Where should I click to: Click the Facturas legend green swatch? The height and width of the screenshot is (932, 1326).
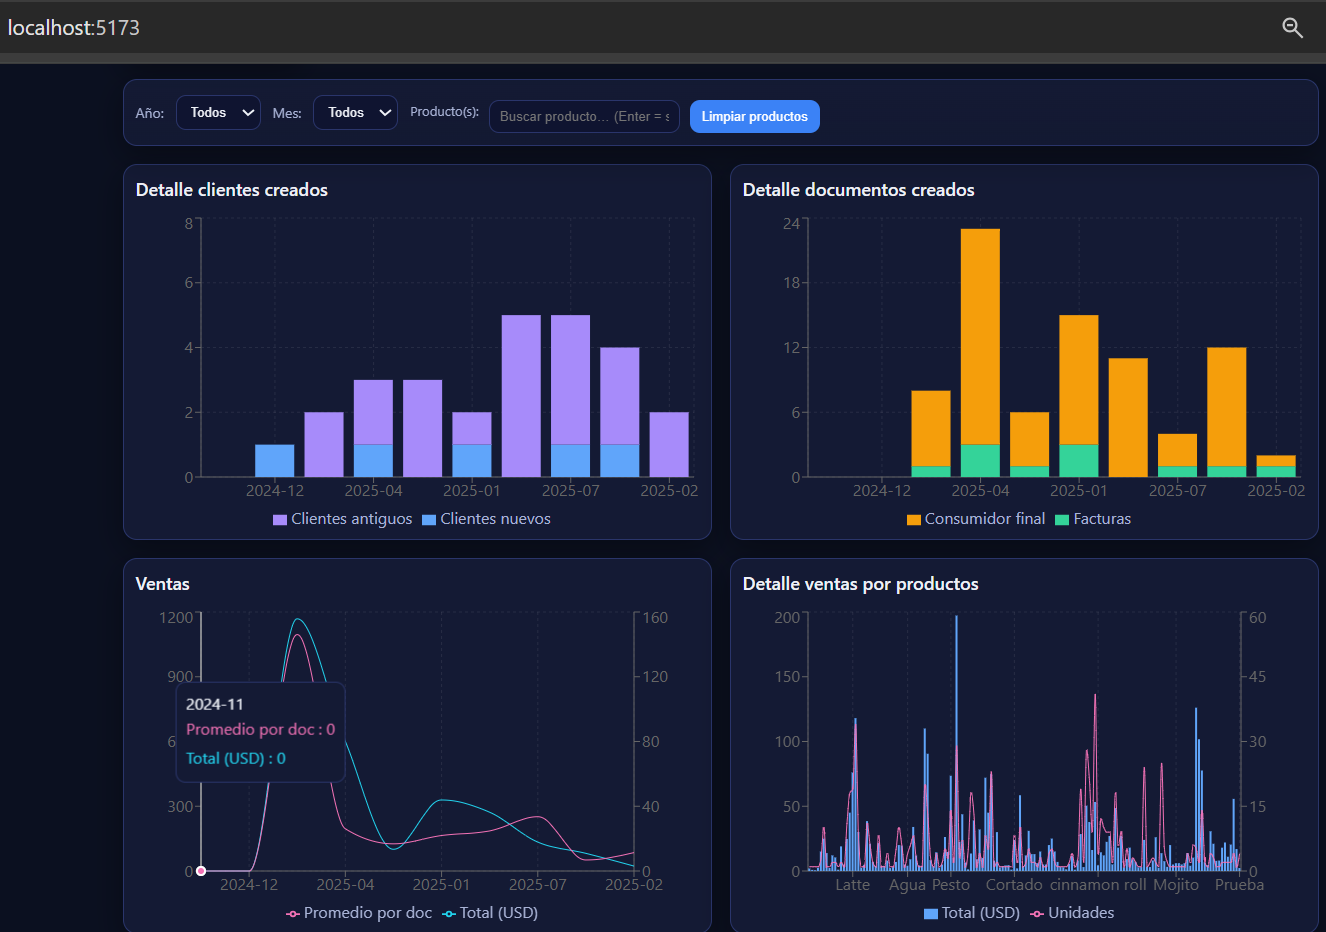click(1062, 520)
